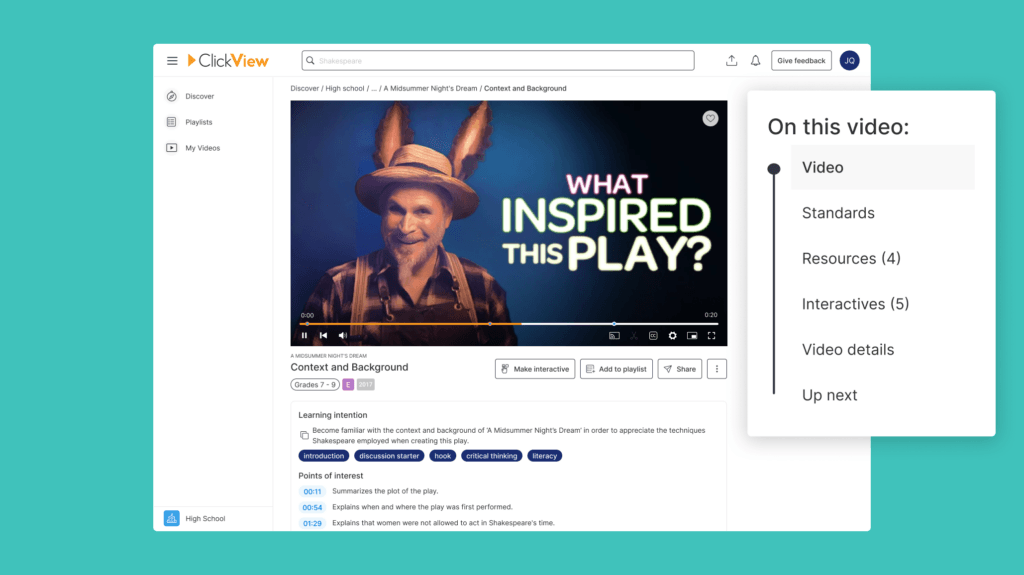Expand the collapsed breadcrumb ellipsis

(374, 89)
